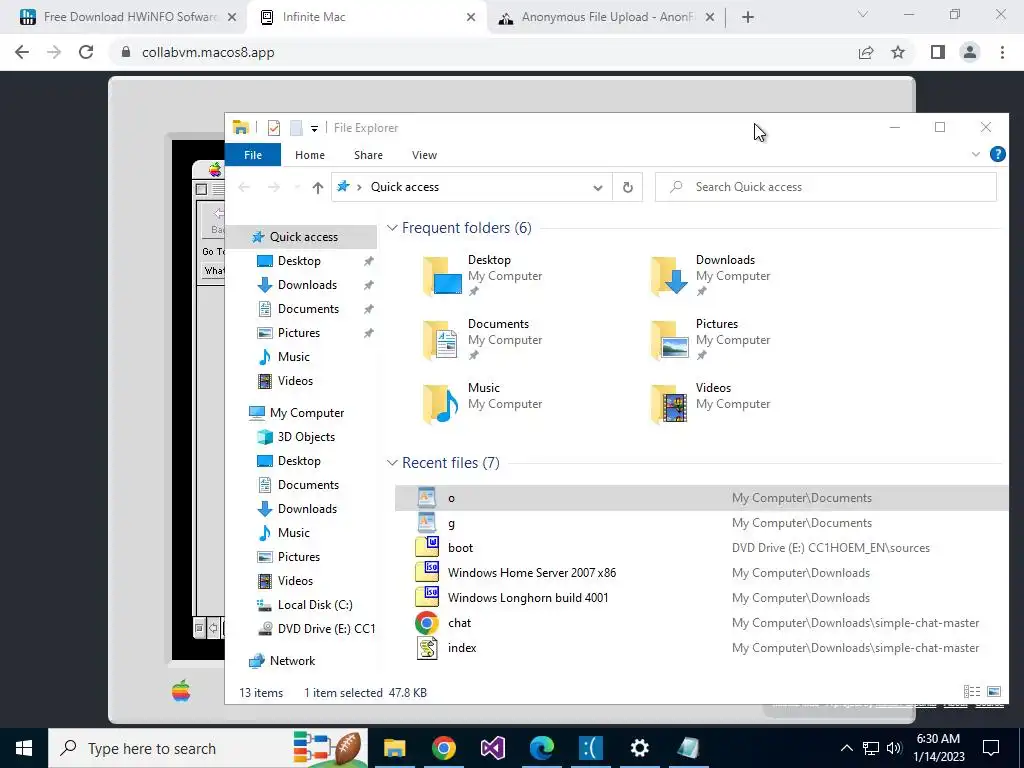The height and width of the screenshot is (768, 1024).
Task: Refresh Quick access with the refresh button
Action: pos(628,187)
